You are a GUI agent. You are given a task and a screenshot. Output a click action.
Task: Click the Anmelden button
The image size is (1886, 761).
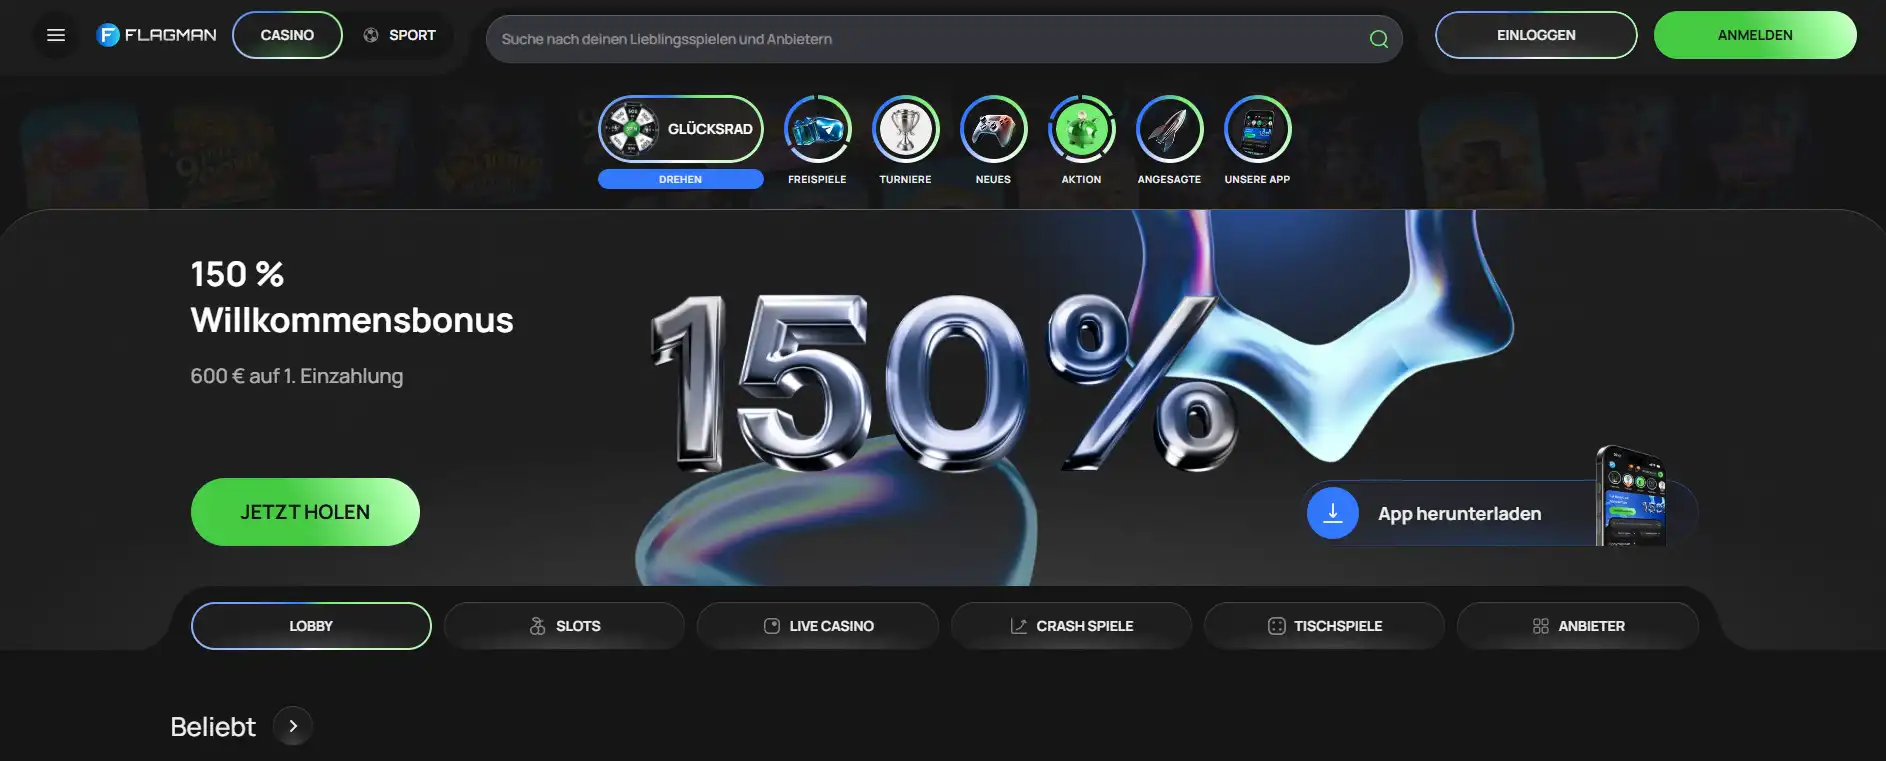pos(1755,35)
